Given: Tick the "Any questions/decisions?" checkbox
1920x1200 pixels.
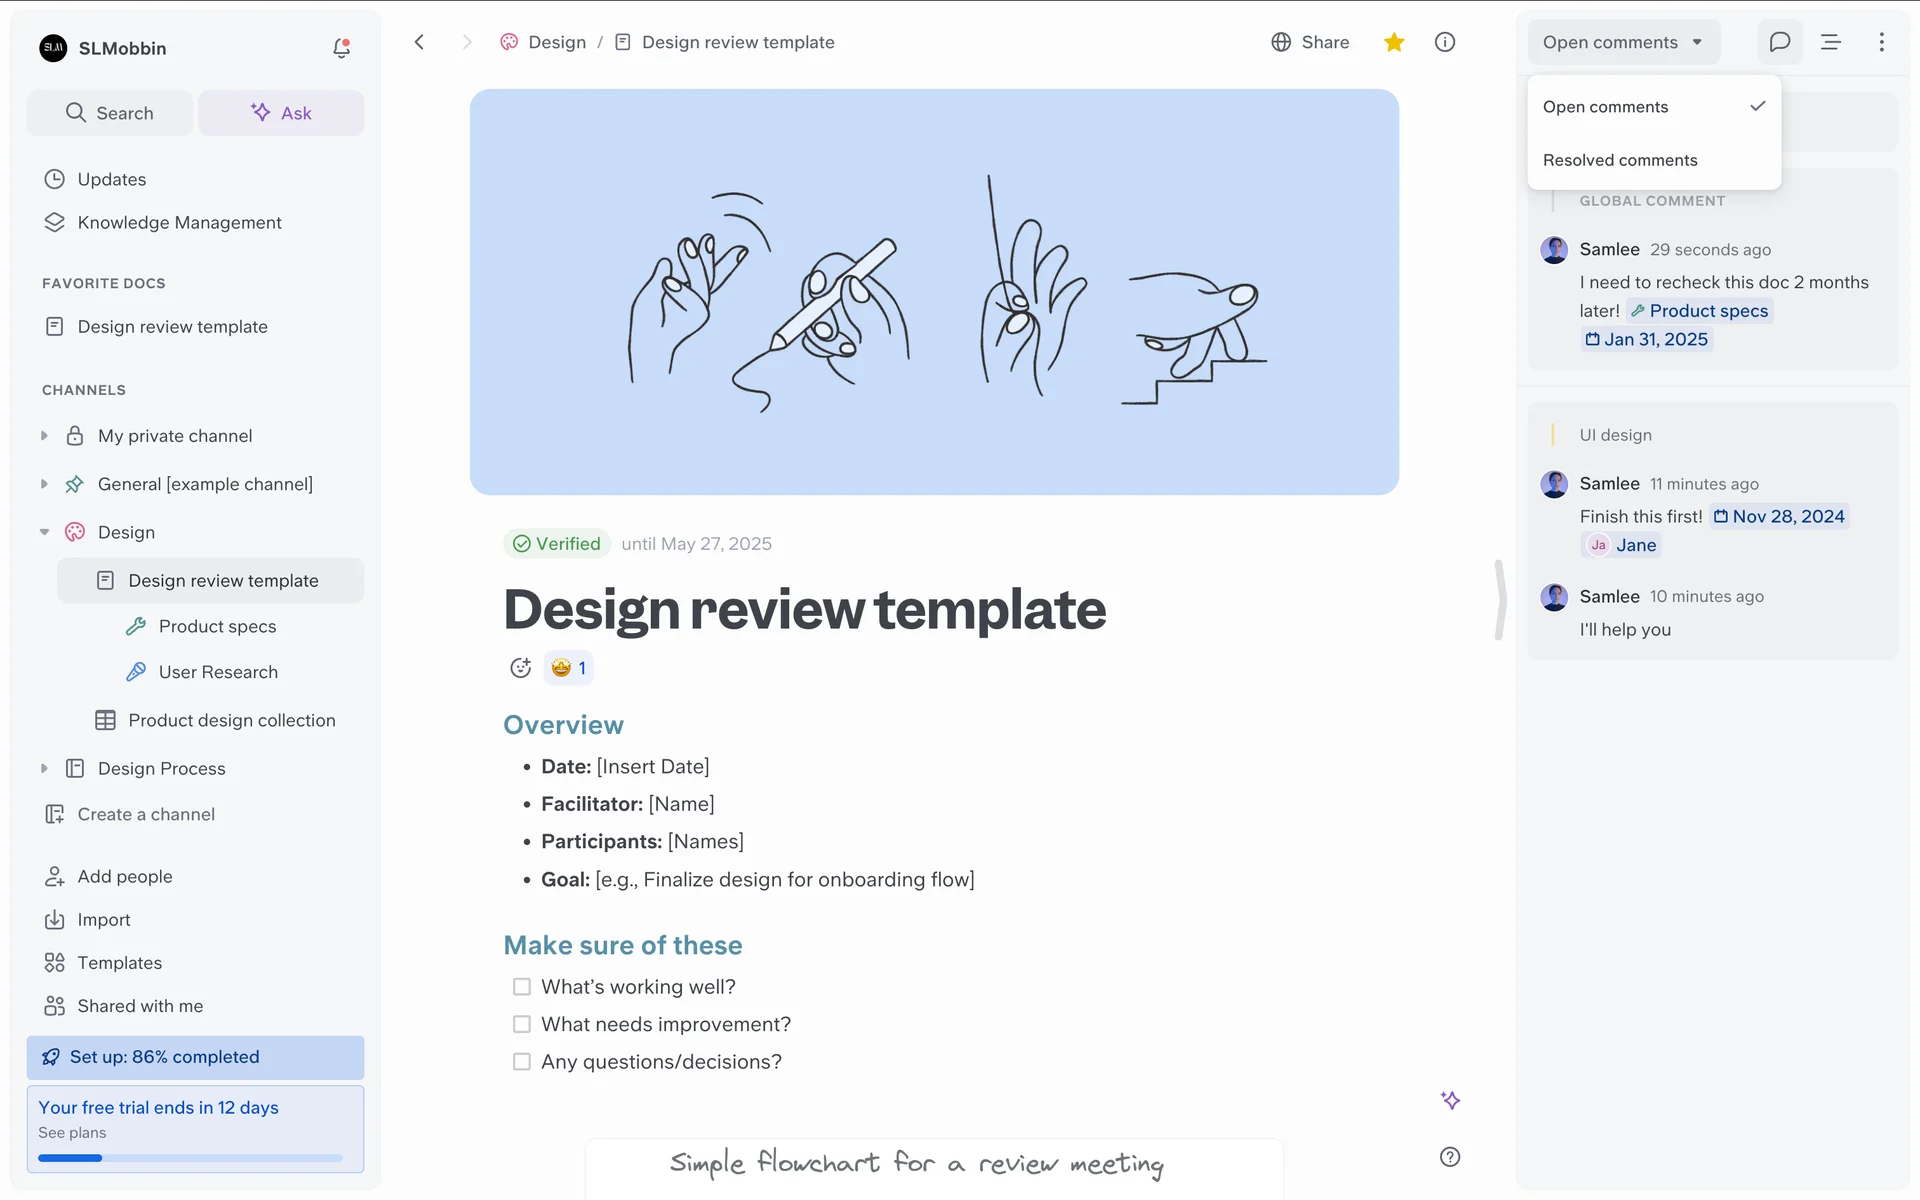Looking at the screenshot, I should (521, 1062).
